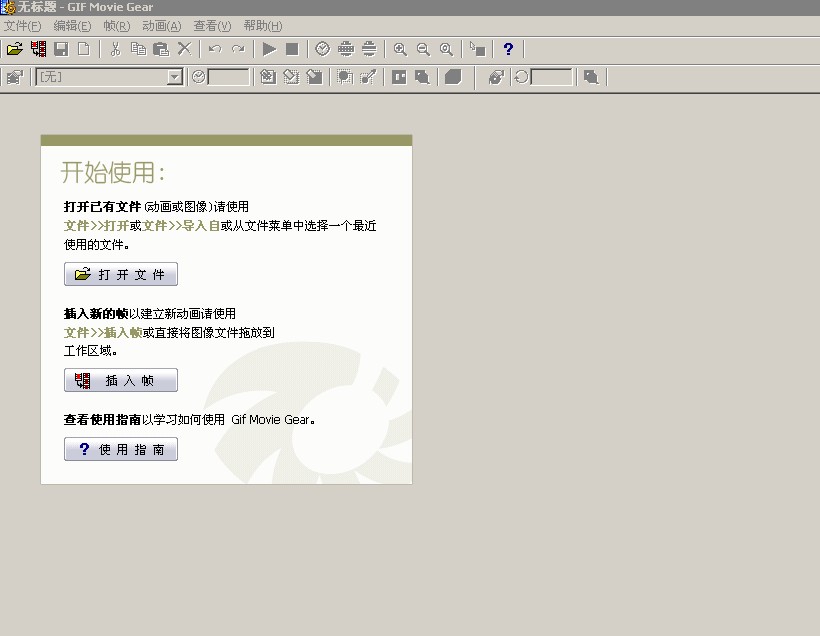Click the undo arrow icon
This screenshot has width=820, height=636.
(215, 49)
